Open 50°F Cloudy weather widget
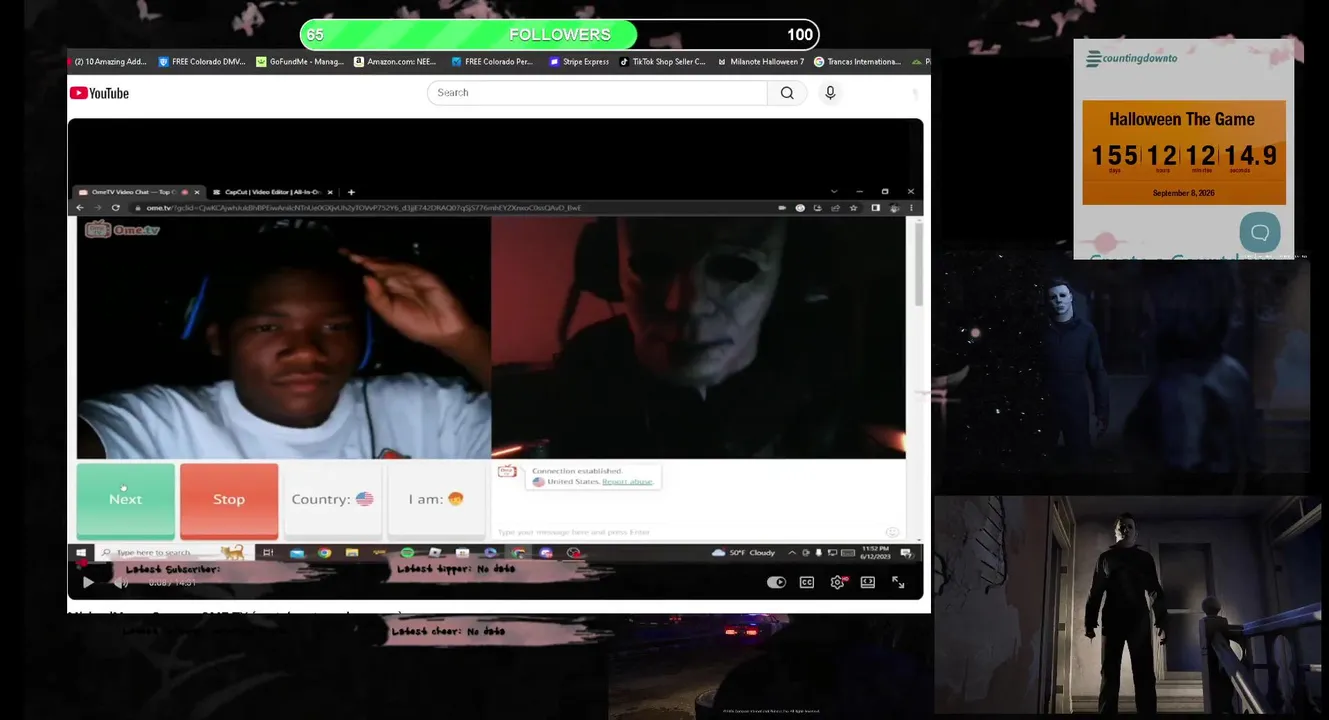The width and height of the screenshot is (1329, 720). point(745,552)
